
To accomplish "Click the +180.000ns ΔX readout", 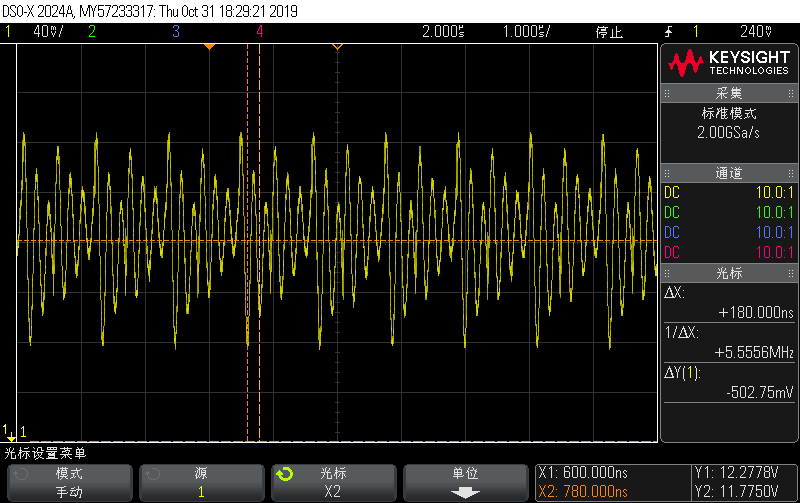I will 756,312.
